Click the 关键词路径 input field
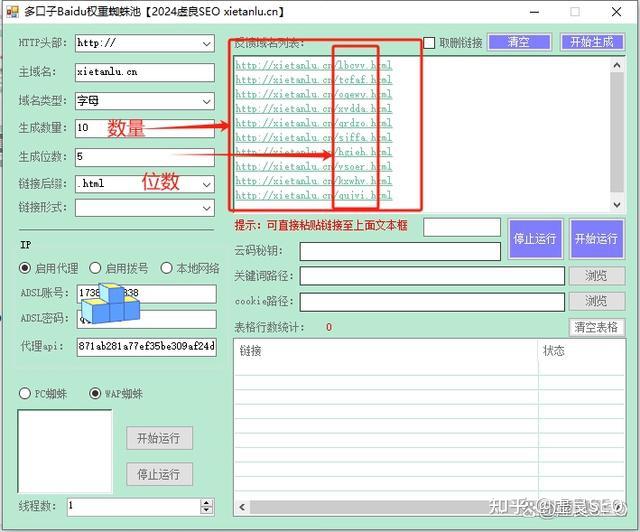Viewport: 640px width, 532px height. tap(432, 276)
